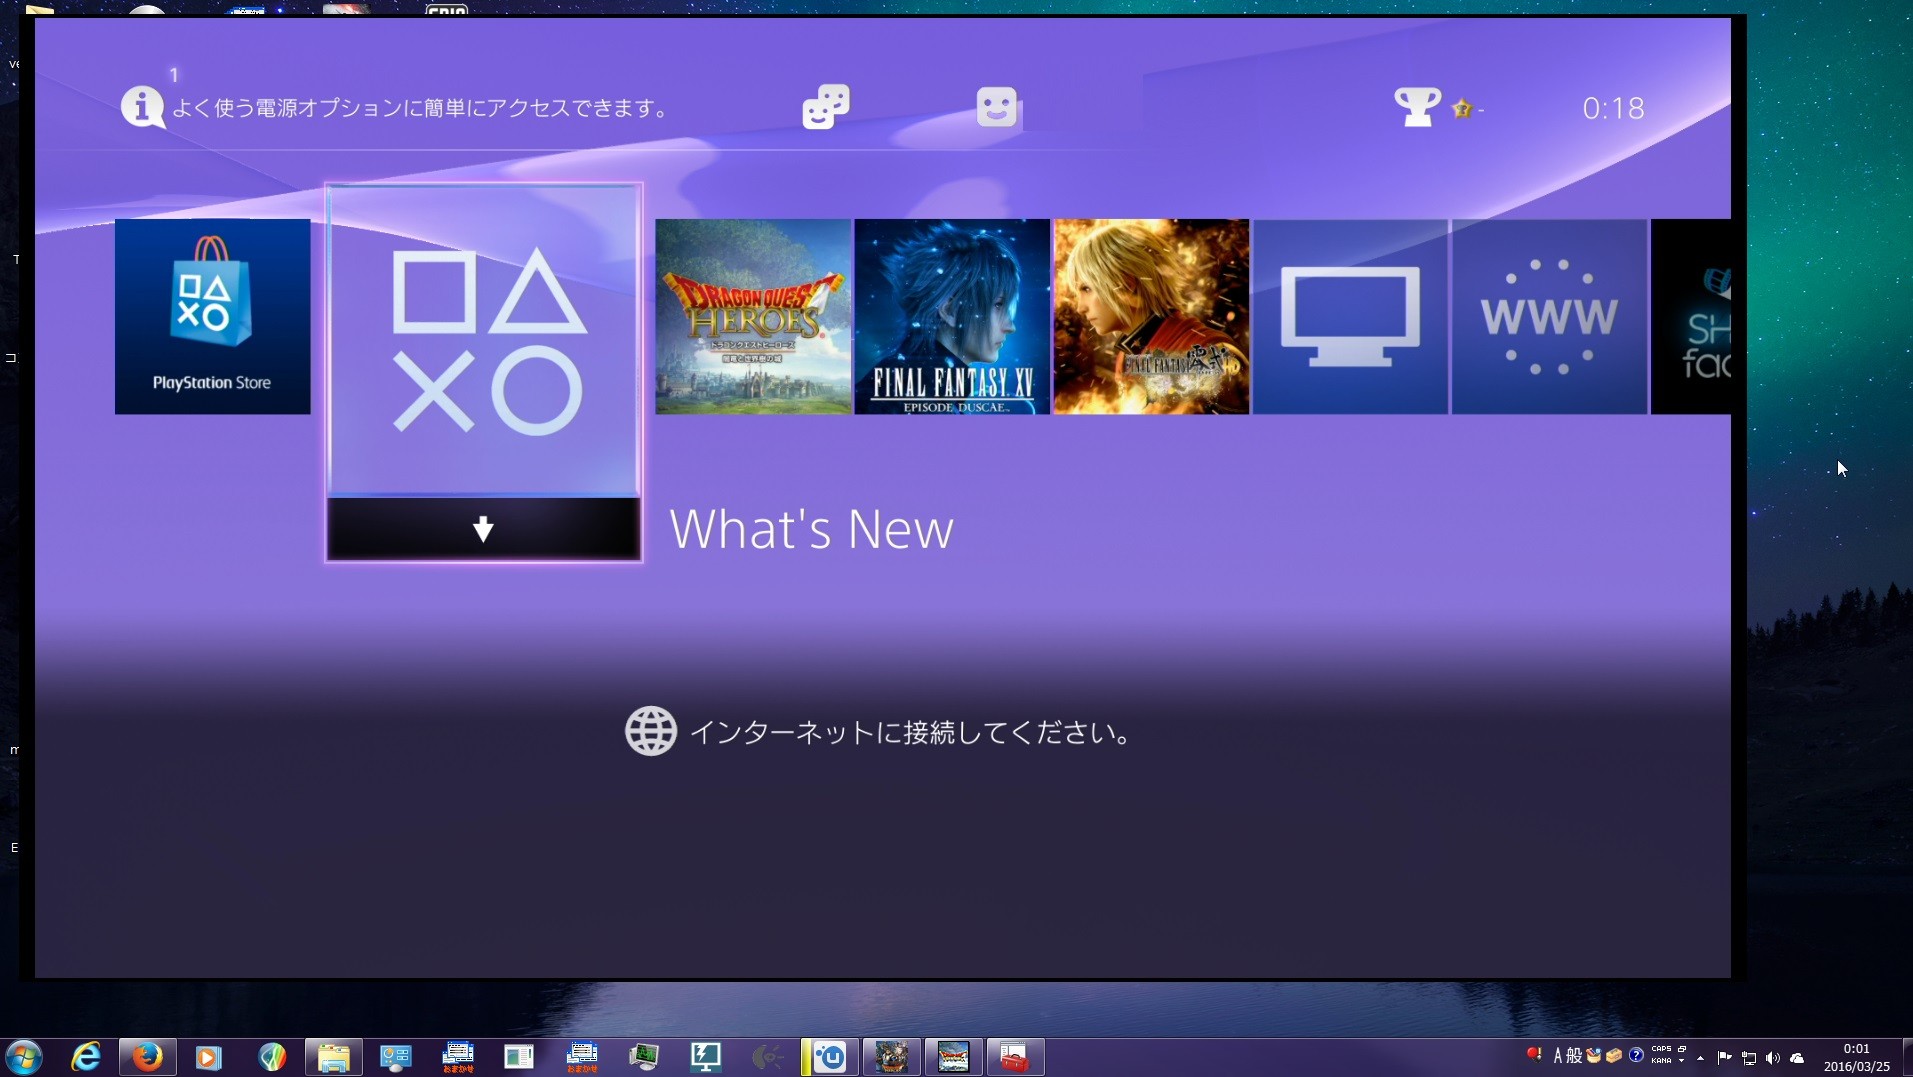The width and height of the screenshot is (1913, 1077).
Task: Open the Windows Start orb
Action: 24,1057
